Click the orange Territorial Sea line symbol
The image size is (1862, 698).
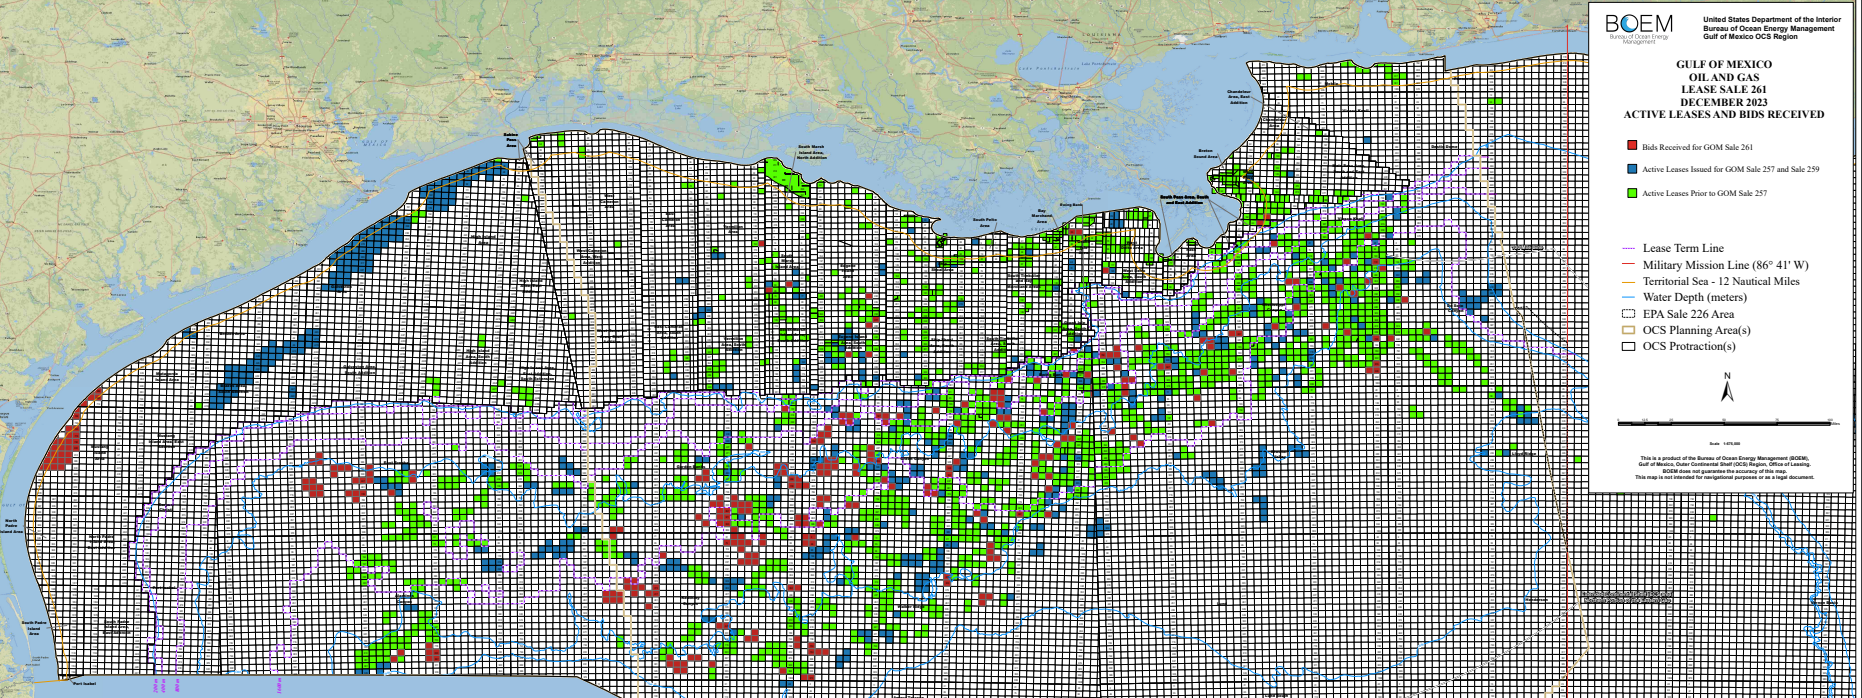1628,281
